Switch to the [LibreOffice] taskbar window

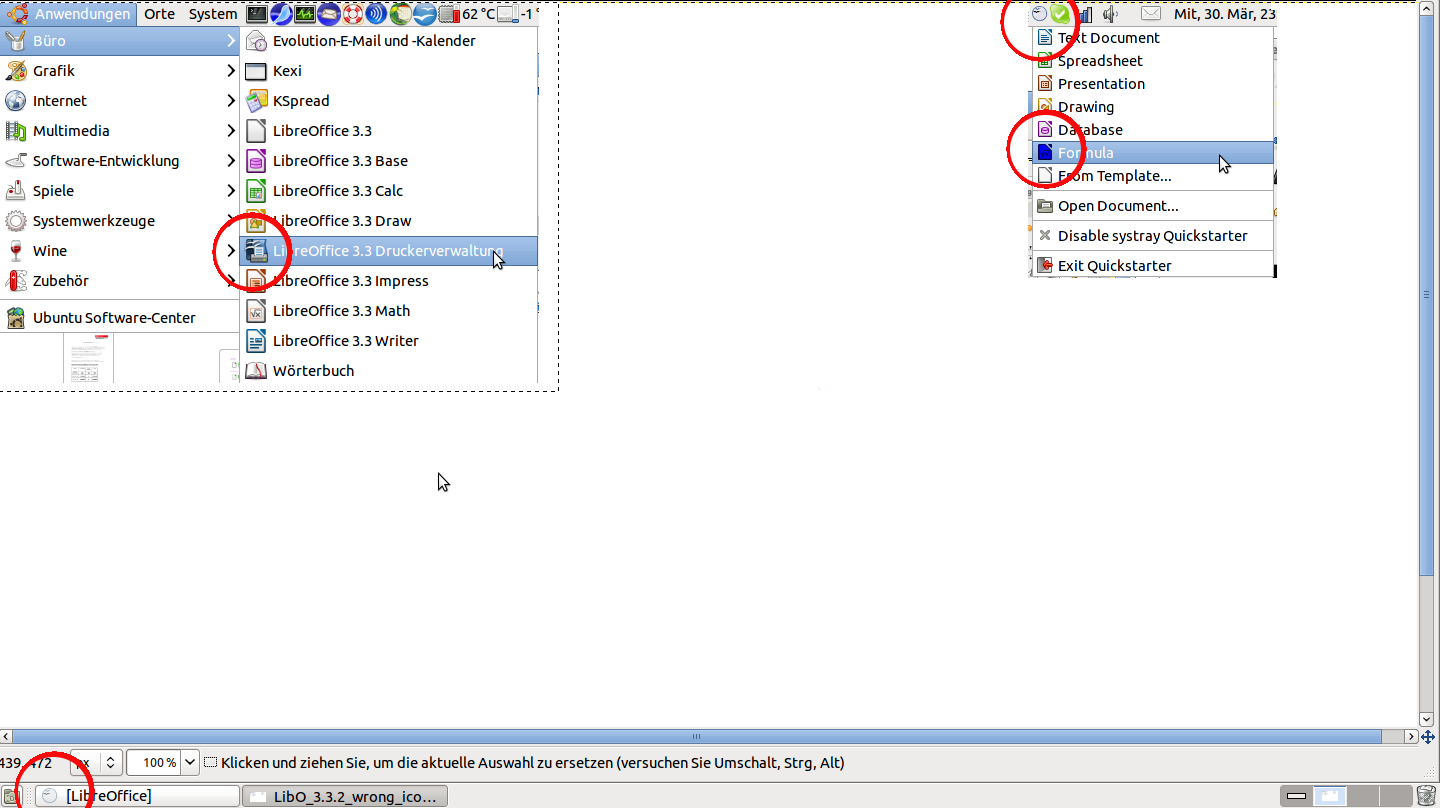(137, 796)
